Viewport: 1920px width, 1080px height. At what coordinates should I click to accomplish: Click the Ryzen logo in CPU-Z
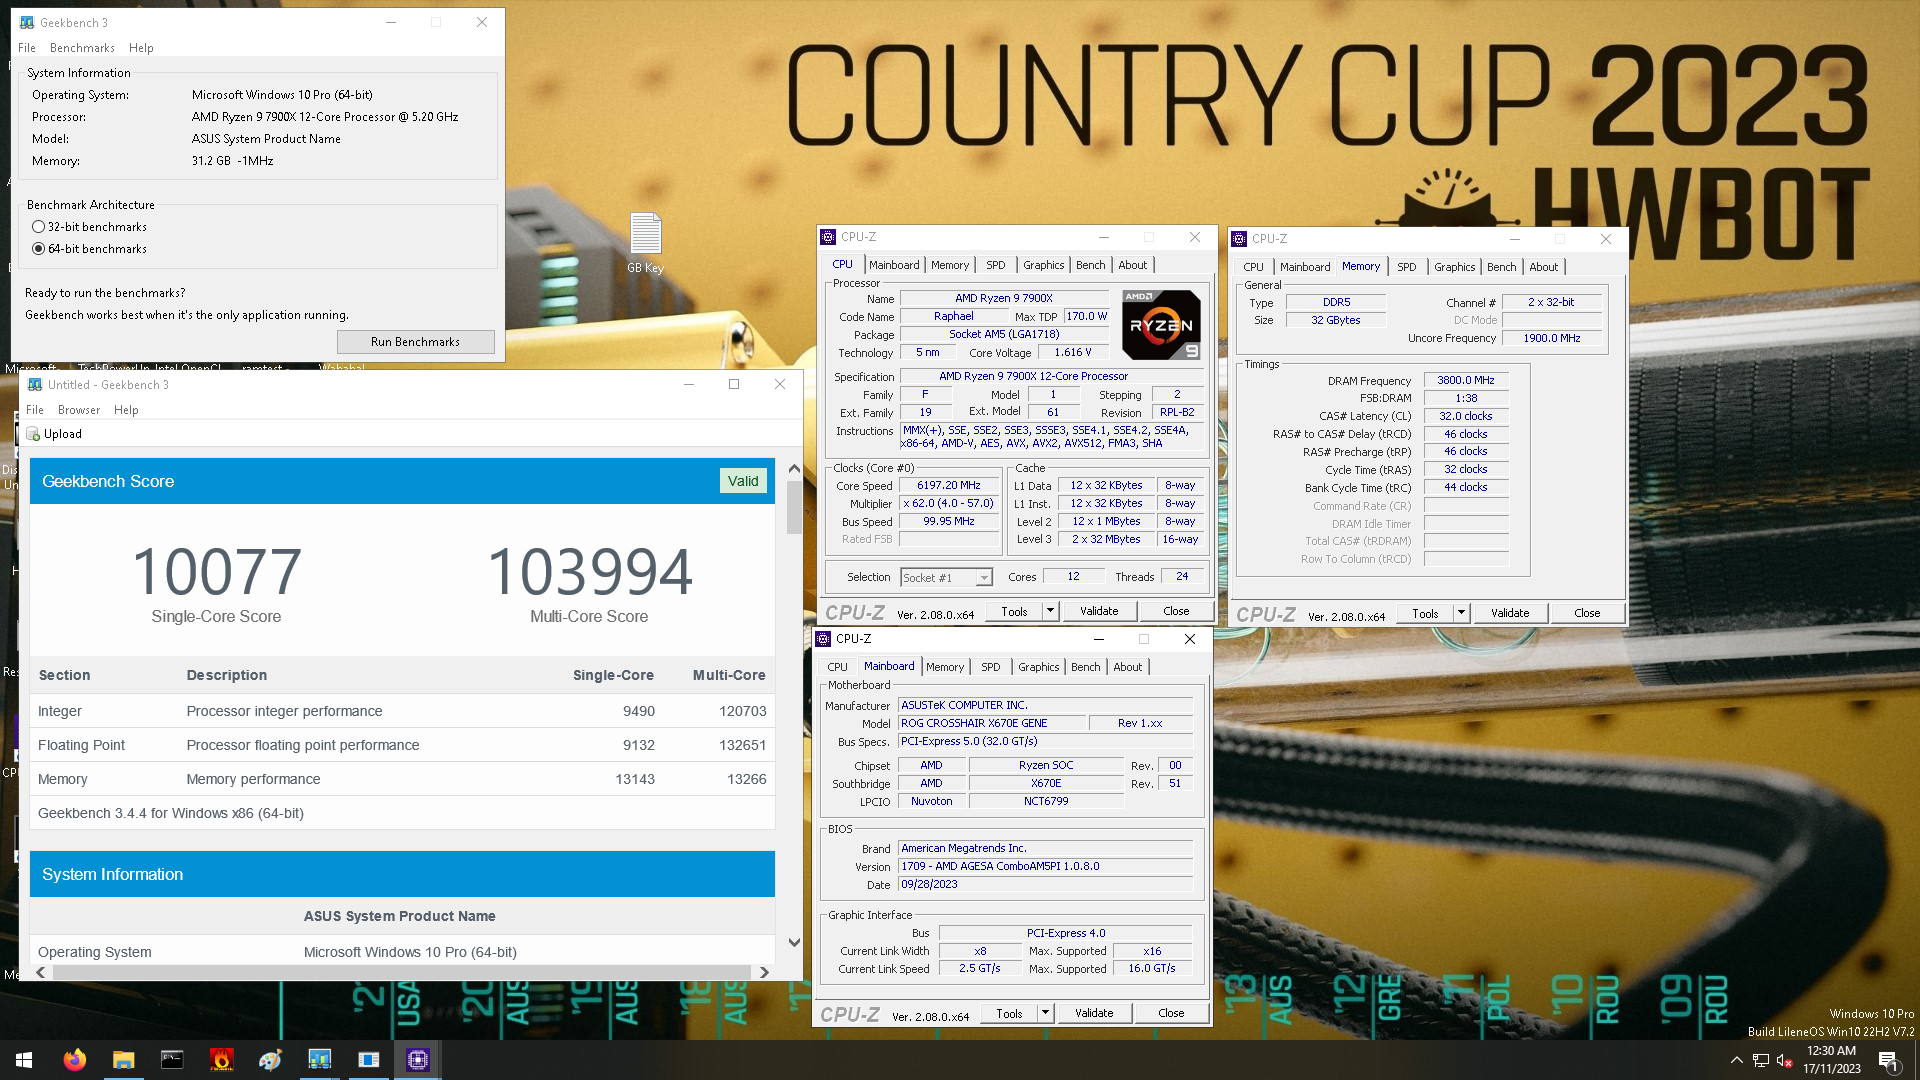[x=1161, y=325]
